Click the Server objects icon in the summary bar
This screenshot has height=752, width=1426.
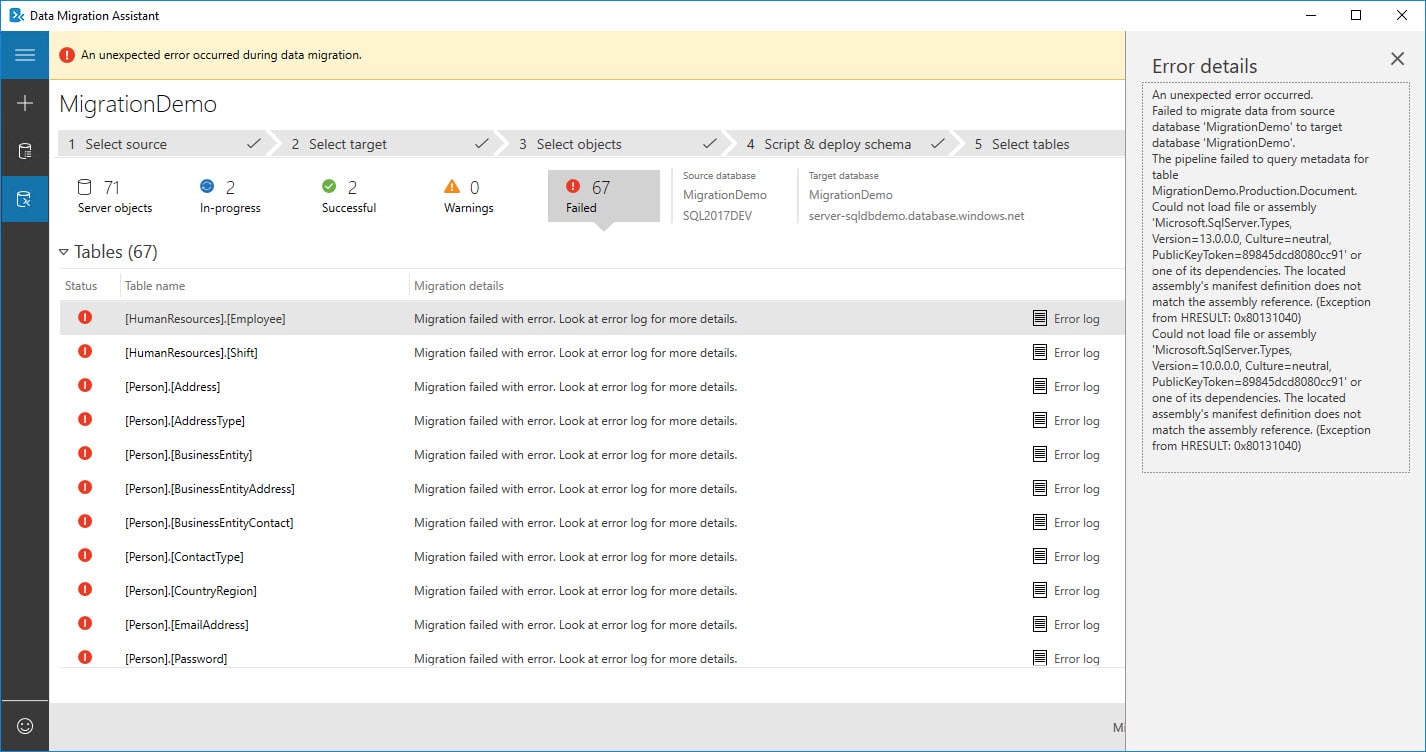coord(85,188)
